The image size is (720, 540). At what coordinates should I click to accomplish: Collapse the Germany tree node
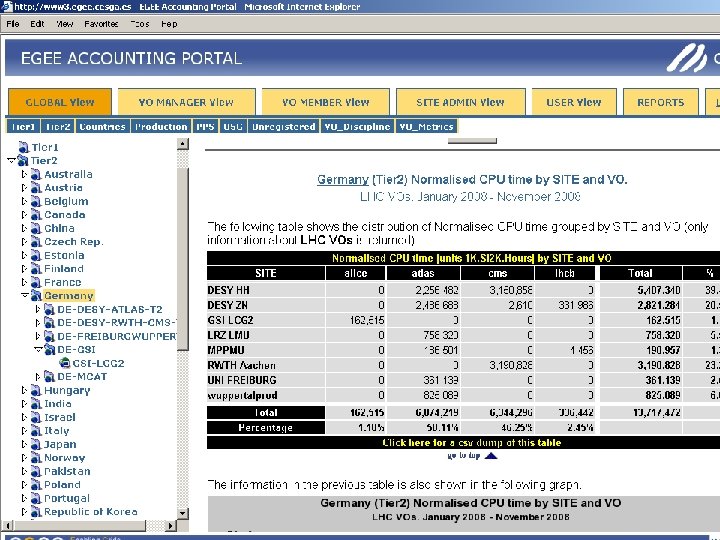click(x=25, y=296)
